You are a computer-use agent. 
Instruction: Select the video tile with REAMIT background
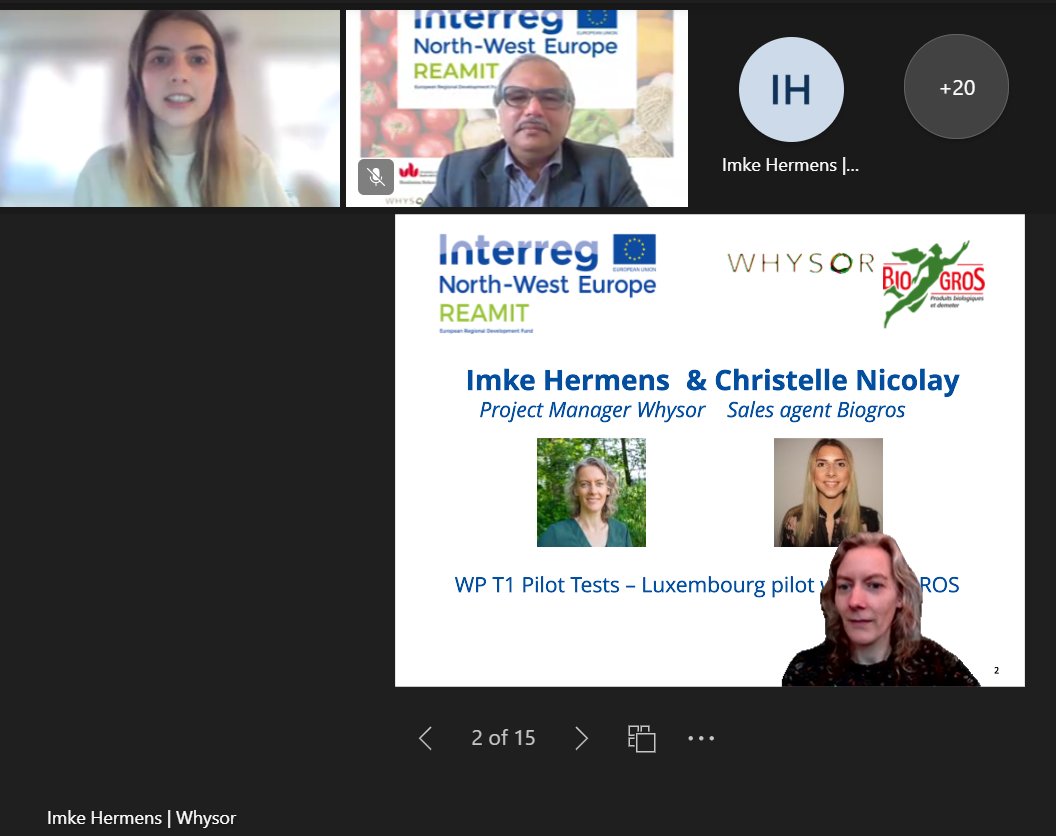coord(517,108)
